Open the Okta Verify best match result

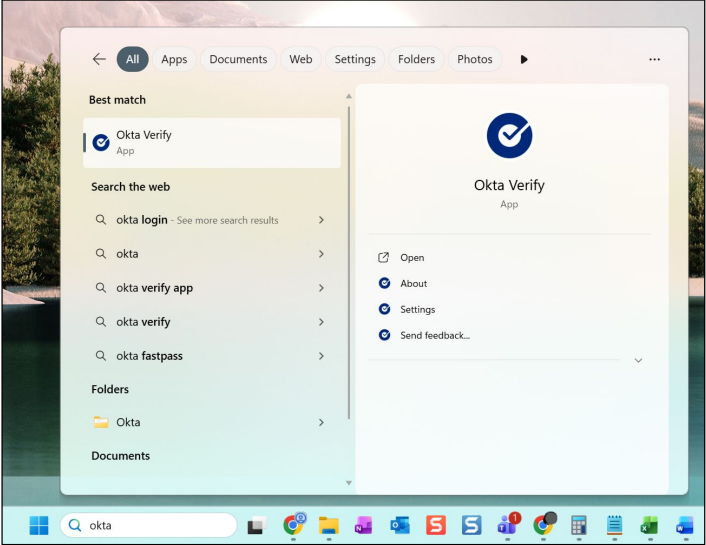click(211, 143)
